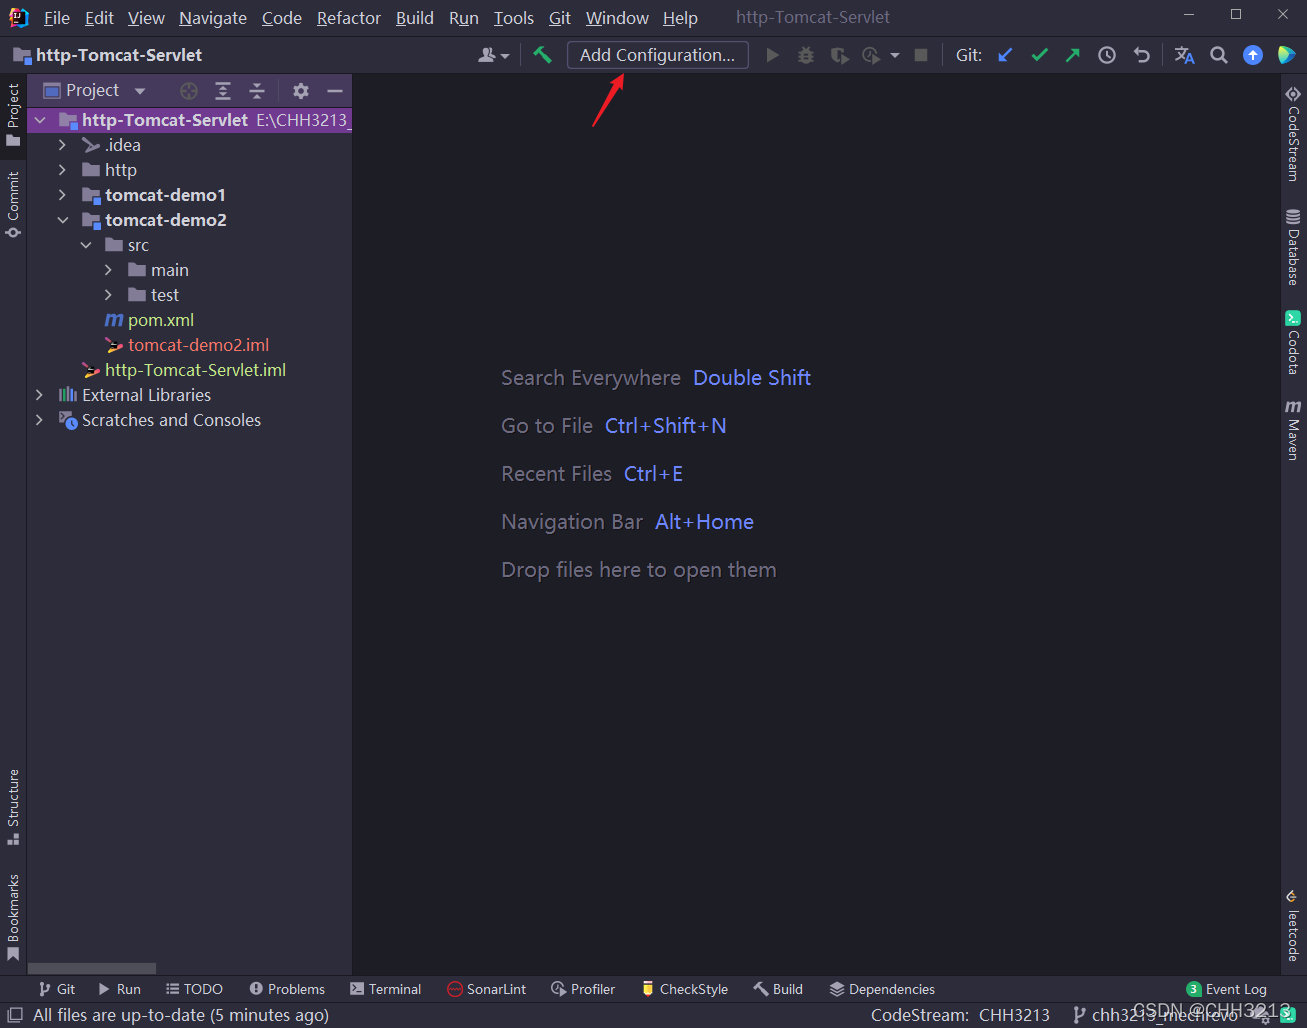Open the Terminal tool window tab

[x=386, y=989]
